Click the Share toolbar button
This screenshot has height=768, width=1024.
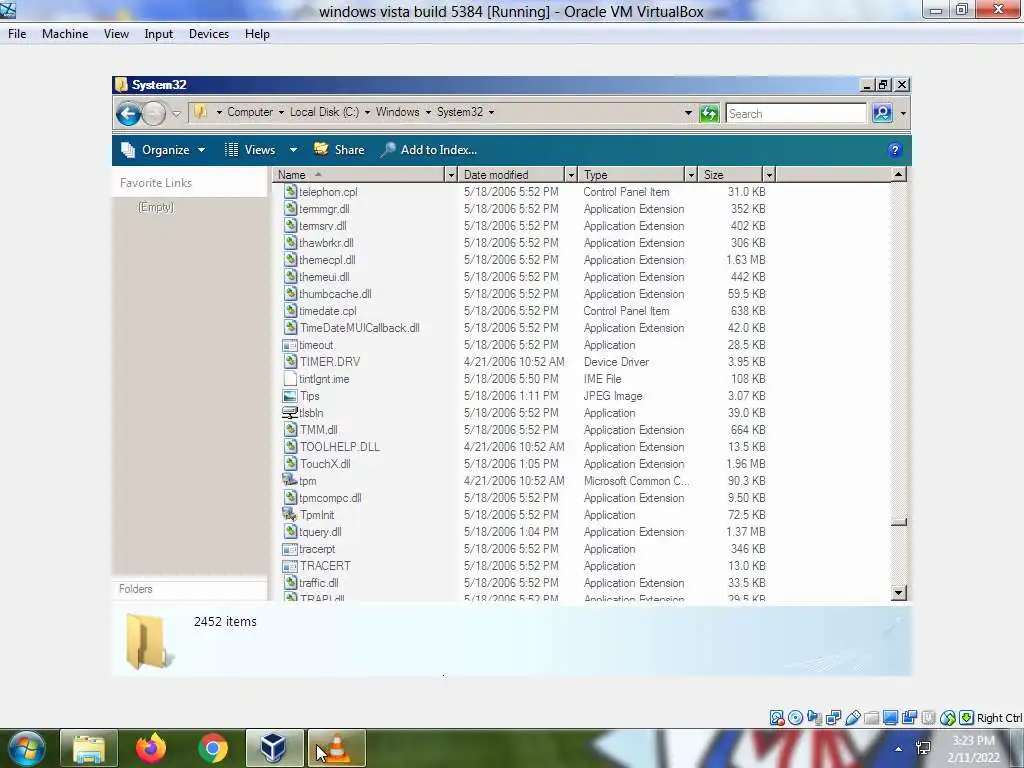click(339, 150)
